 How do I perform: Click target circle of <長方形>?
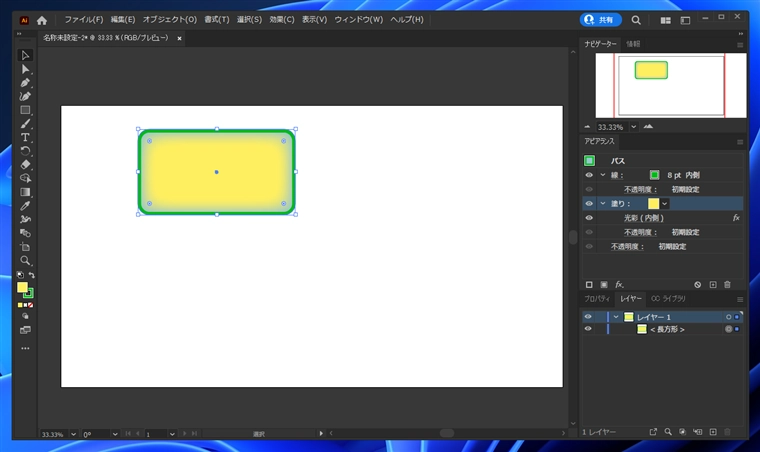[728, 329]
